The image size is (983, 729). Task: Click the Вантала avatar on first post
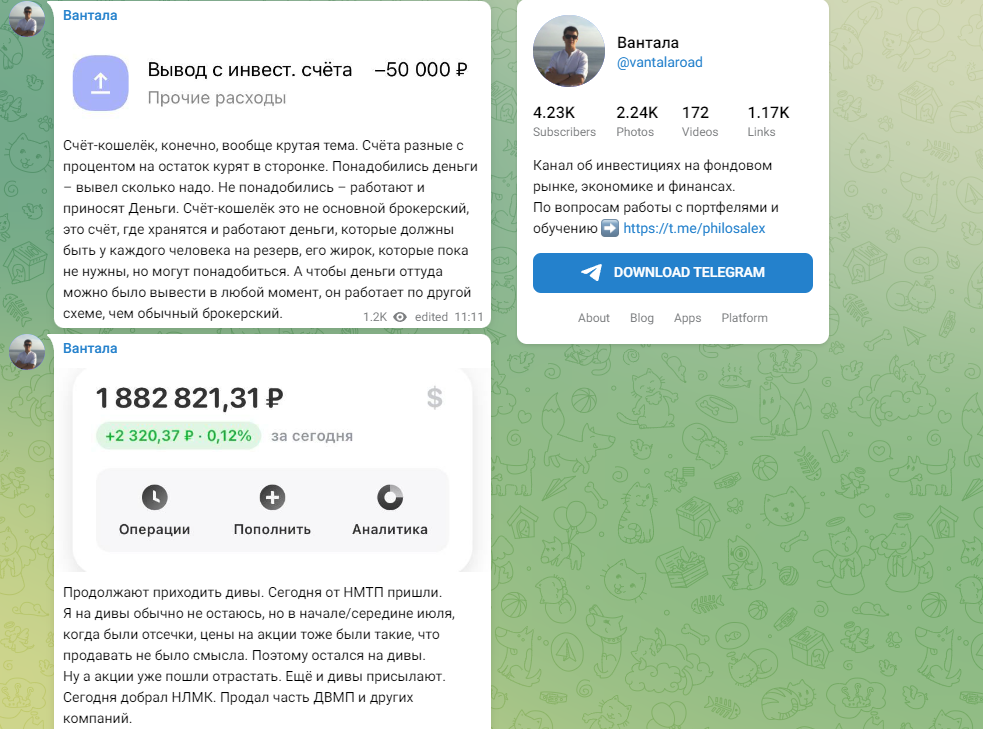pos(27,18)
